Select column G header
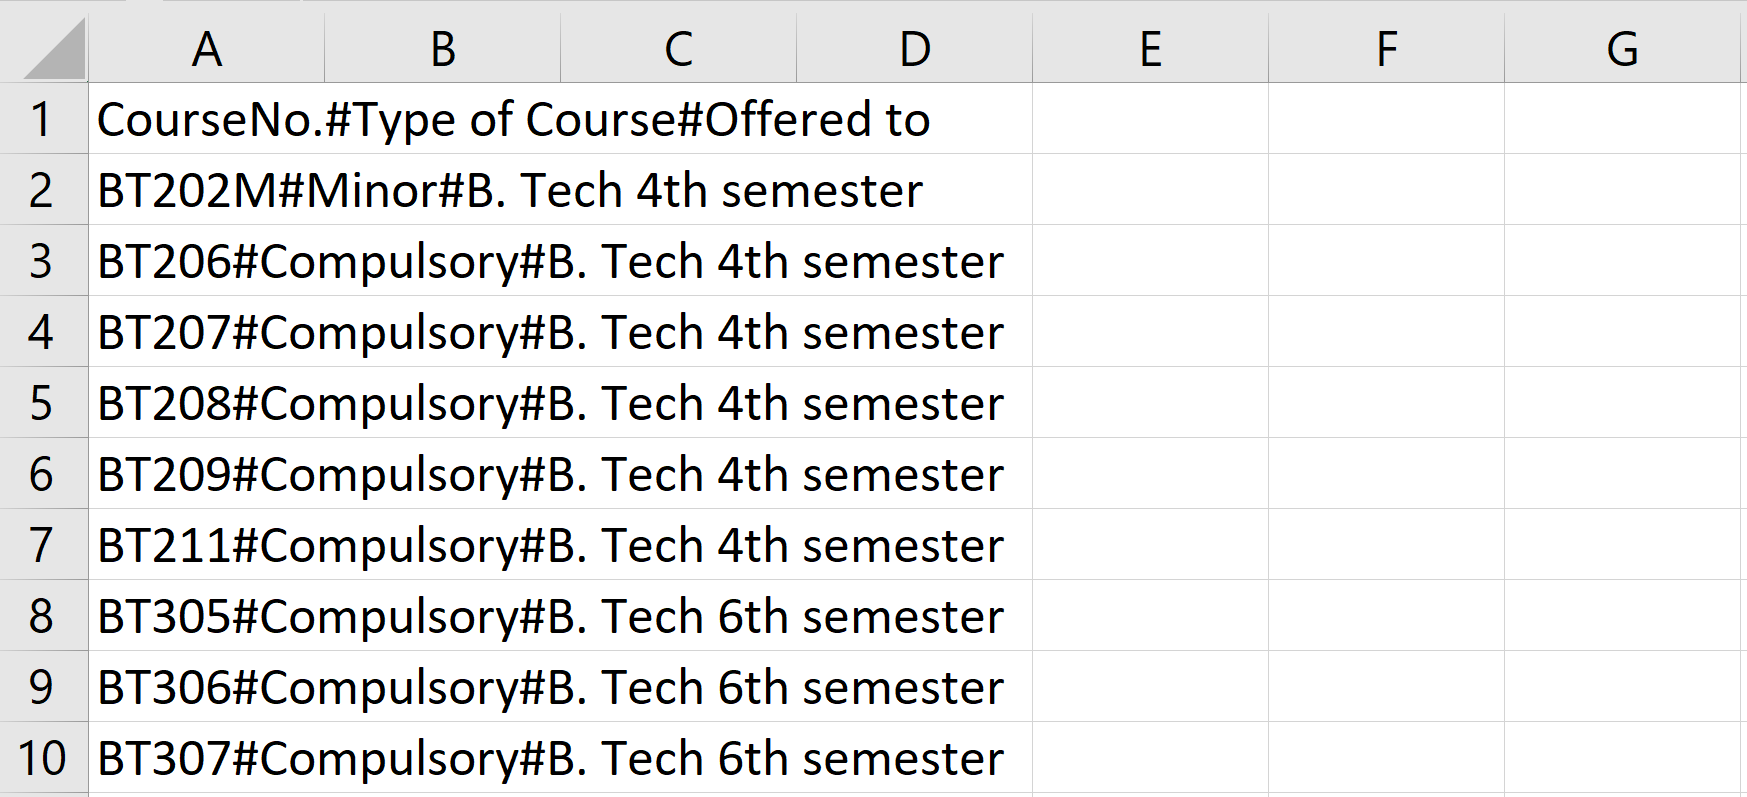 [1621, 46]
